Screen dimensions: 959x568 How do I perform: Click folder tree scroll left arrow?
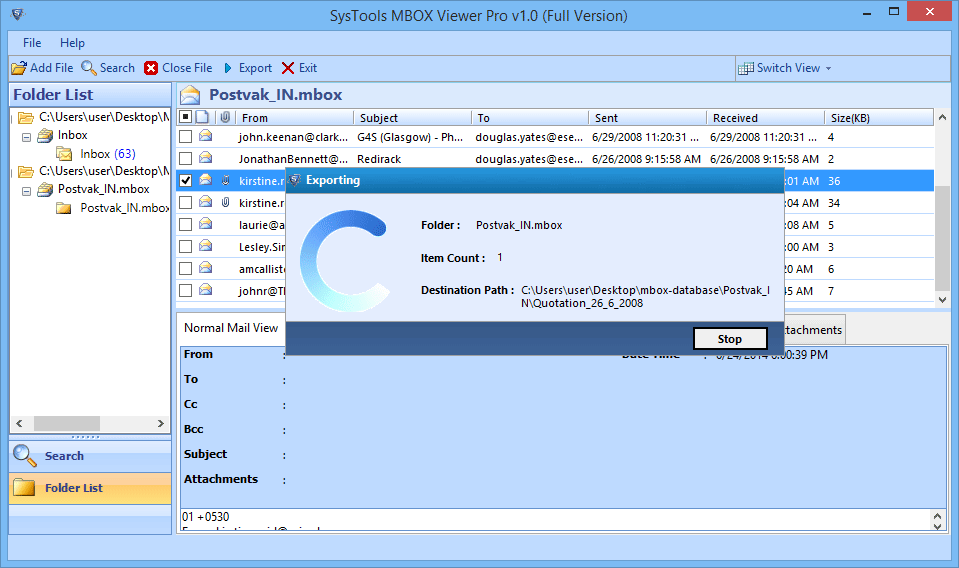(x=19, y=423)
